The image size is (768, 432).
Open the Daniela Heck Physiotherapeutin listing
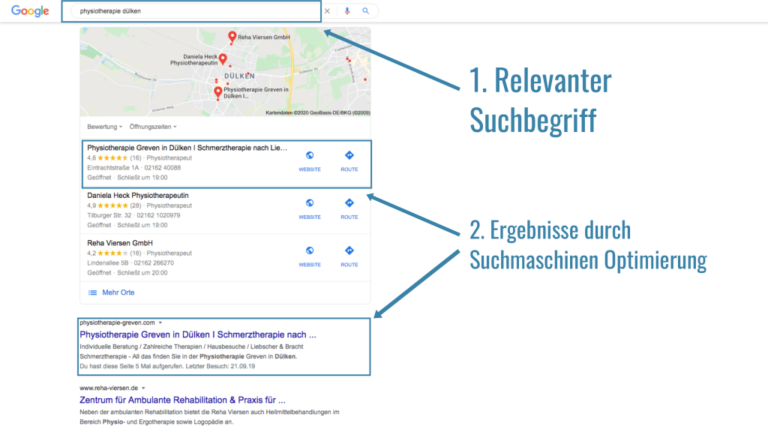[x=138, y=195]
